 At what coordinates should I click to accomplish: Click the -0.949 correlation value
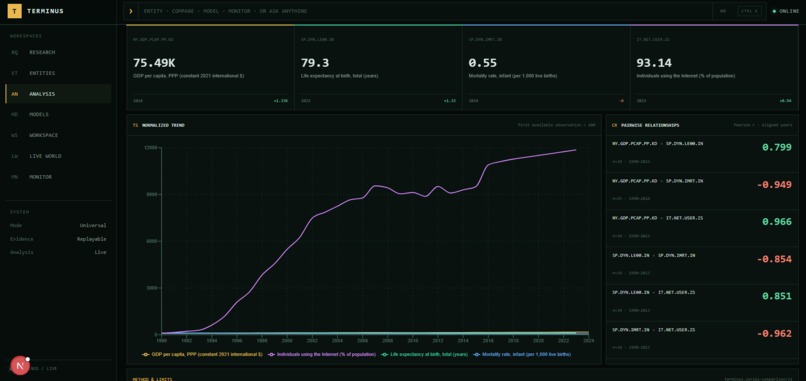(x=774, y=185)
